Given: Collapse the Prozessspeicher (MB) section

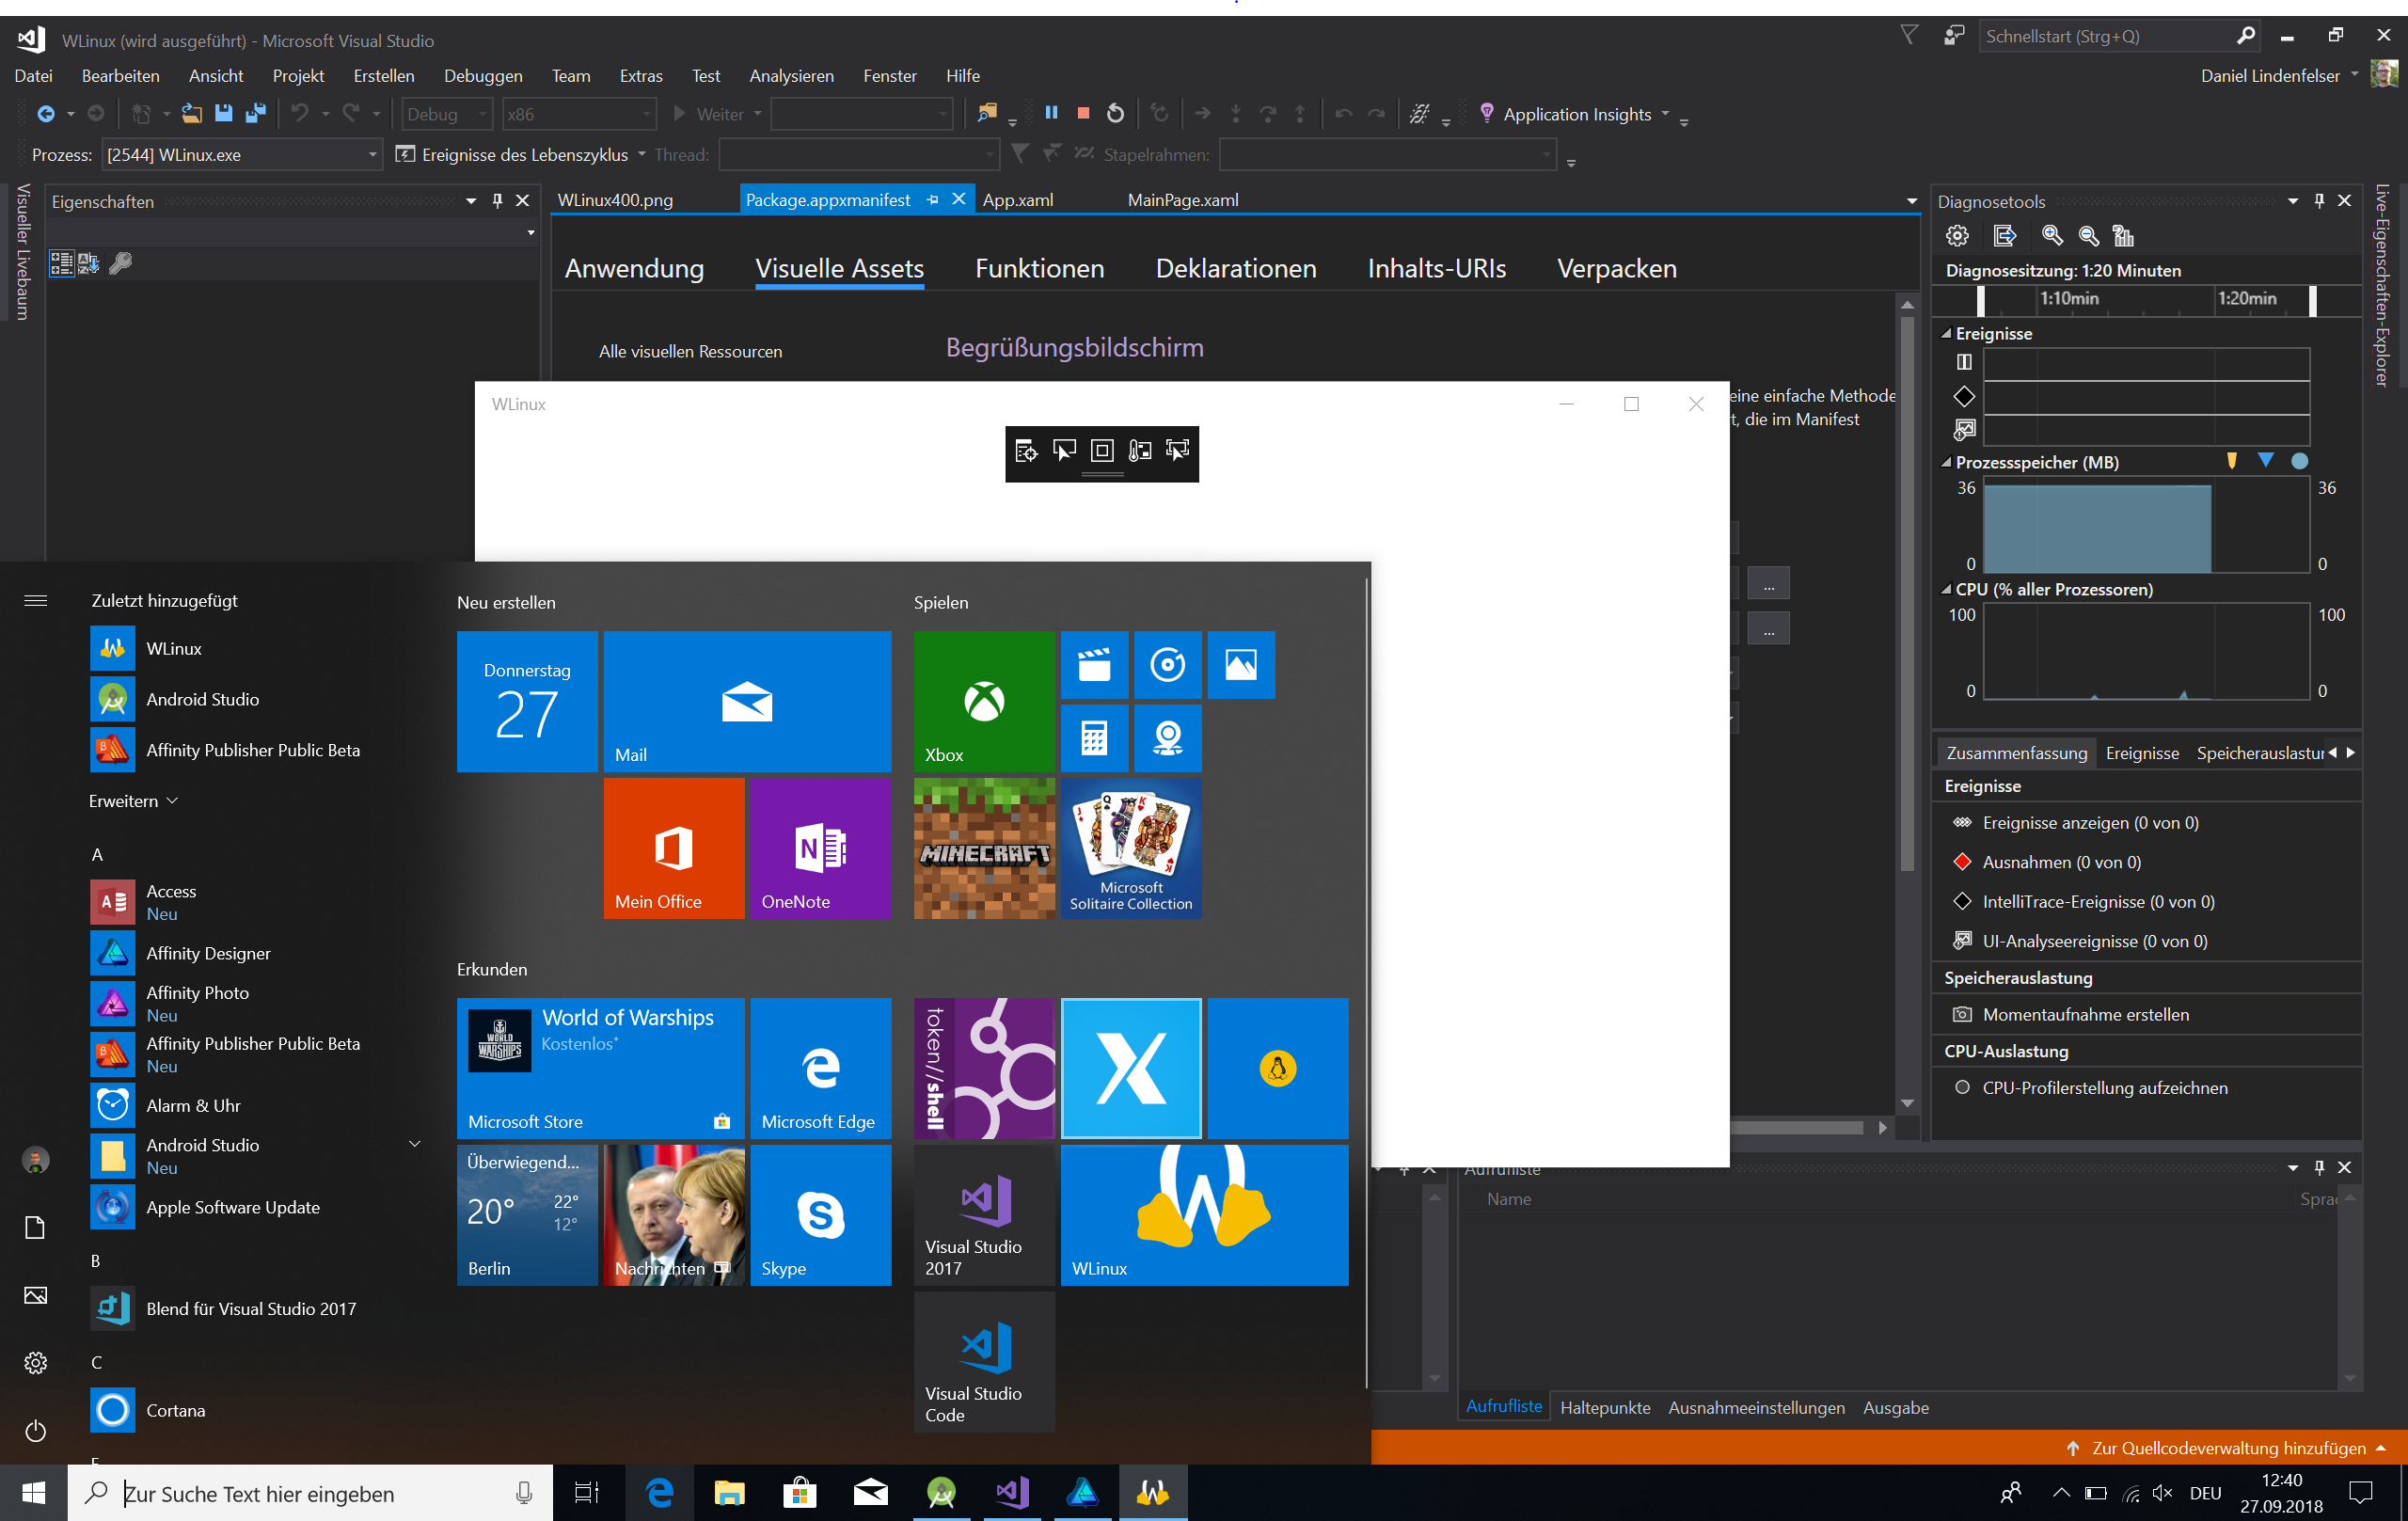Looking at the screenshot, I should coord(1946,462).
